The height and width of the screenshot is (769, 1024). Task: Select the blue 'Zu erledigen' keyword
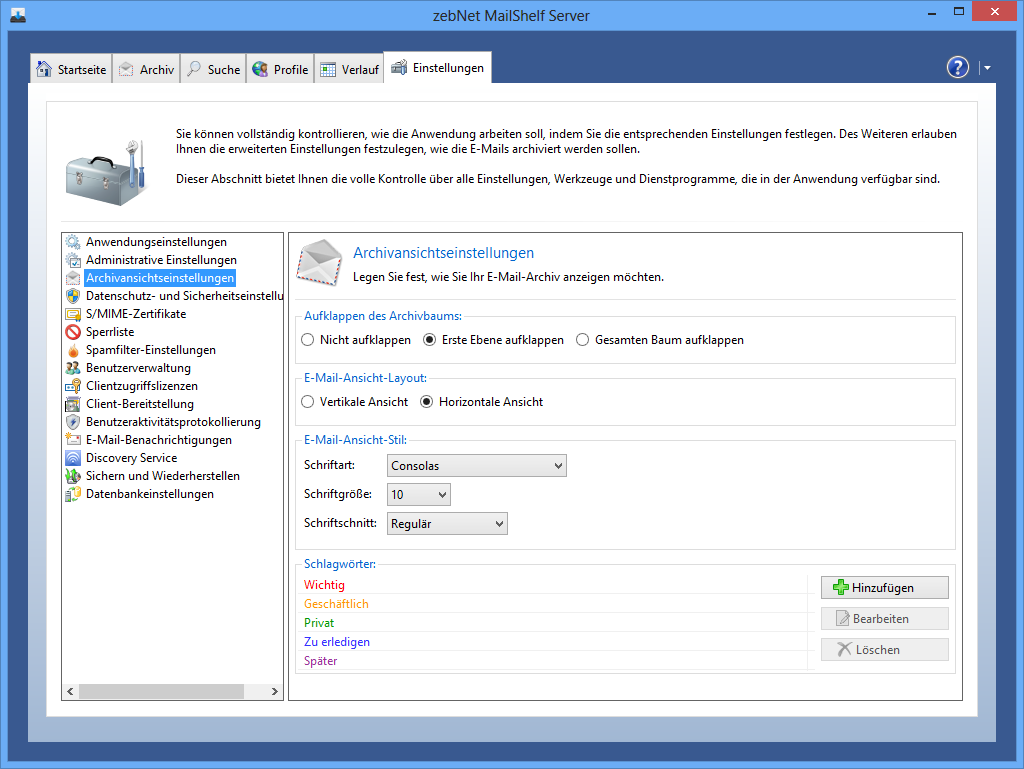[337, 642]
